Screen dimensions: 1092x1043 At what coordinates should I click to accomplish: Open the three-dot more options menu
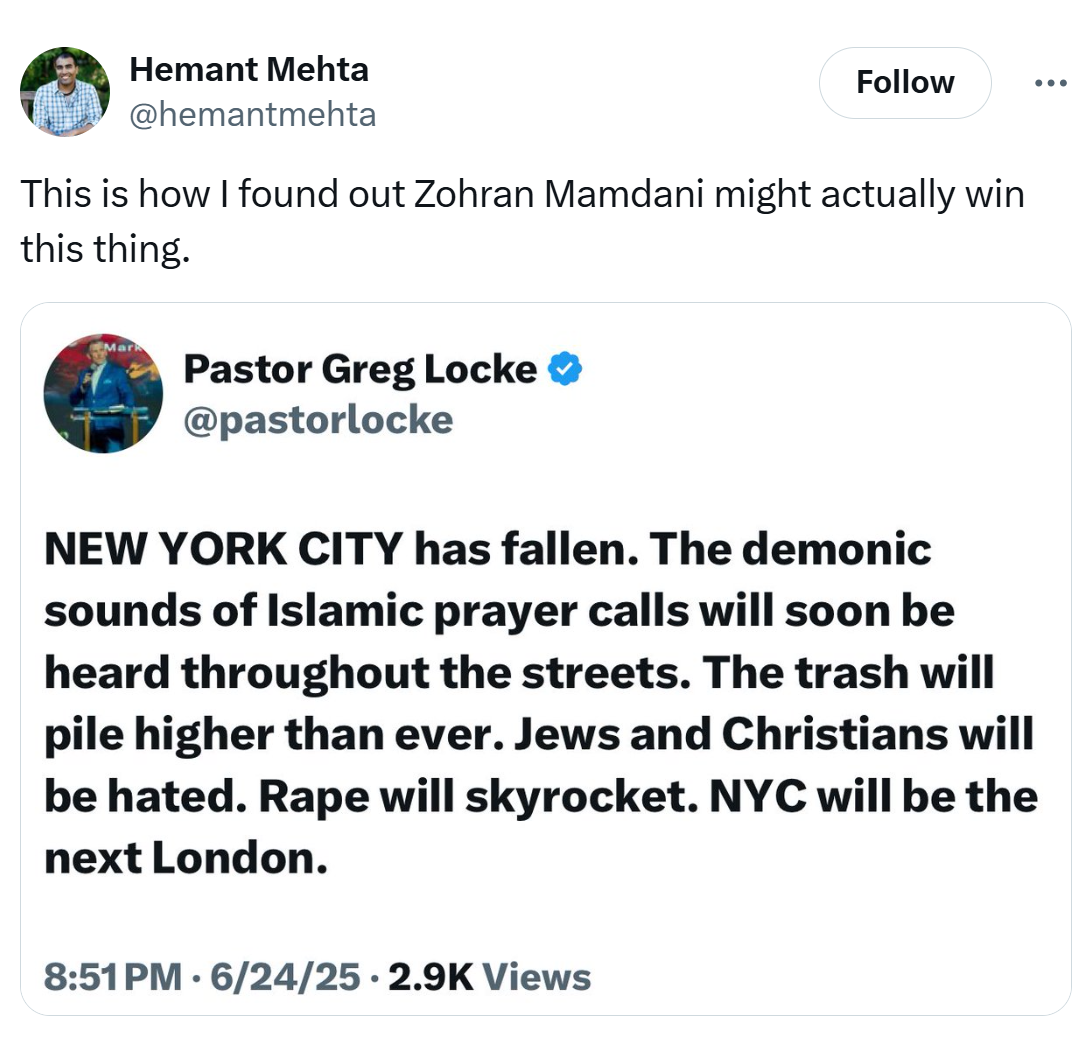point(1050,83)
